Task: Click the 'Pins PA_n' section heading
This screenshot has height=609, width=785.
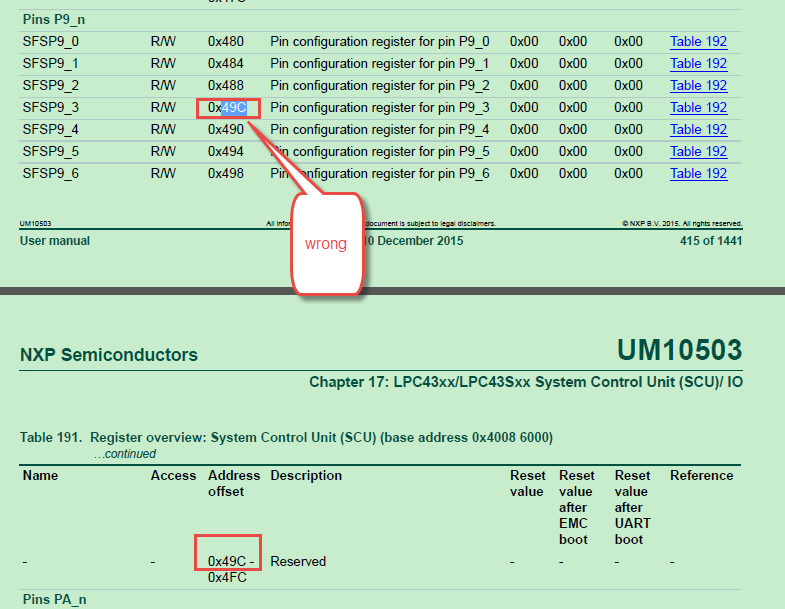Action: point(55,599)
